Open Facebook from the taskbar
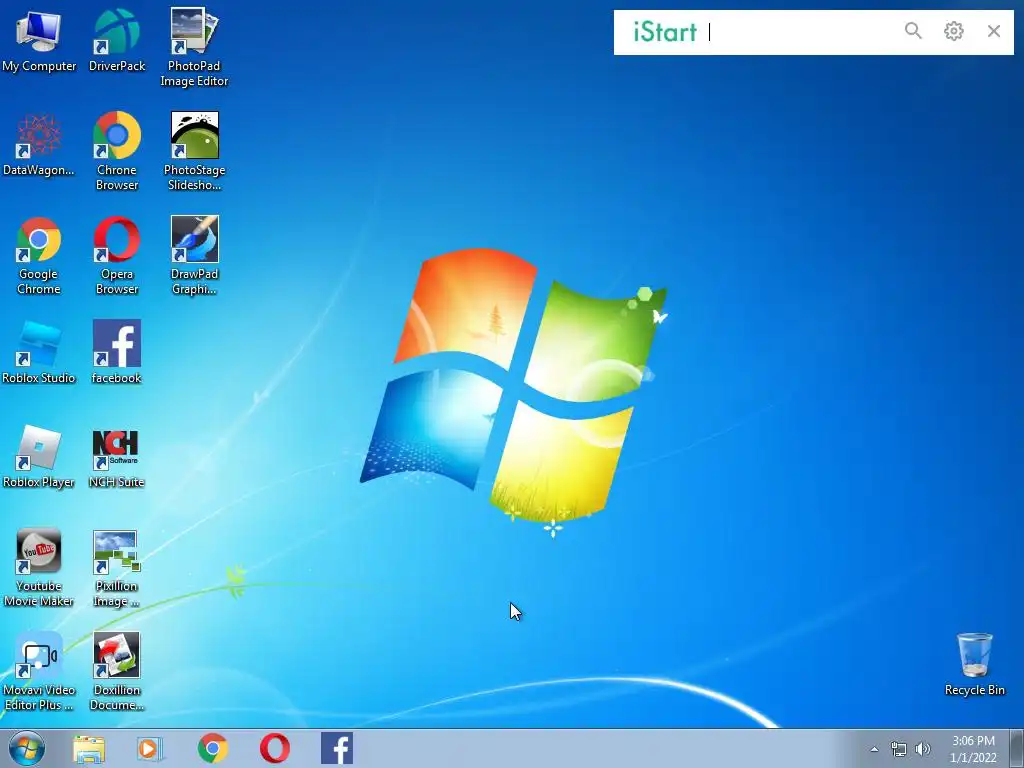Image resolution: width=1024 pixels, height=768 pixels. [x=337, y=748]
